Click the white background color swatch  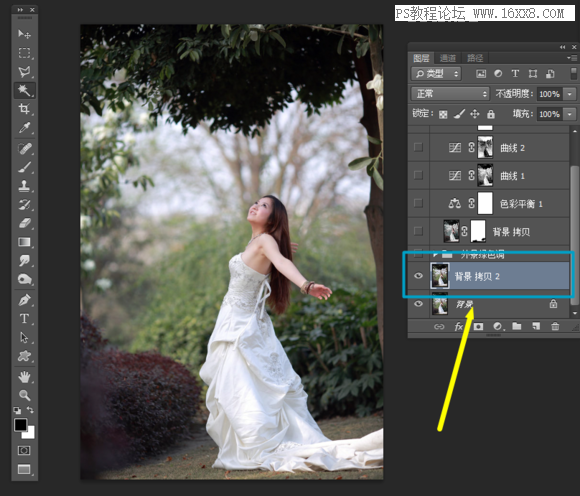point(30,433)
